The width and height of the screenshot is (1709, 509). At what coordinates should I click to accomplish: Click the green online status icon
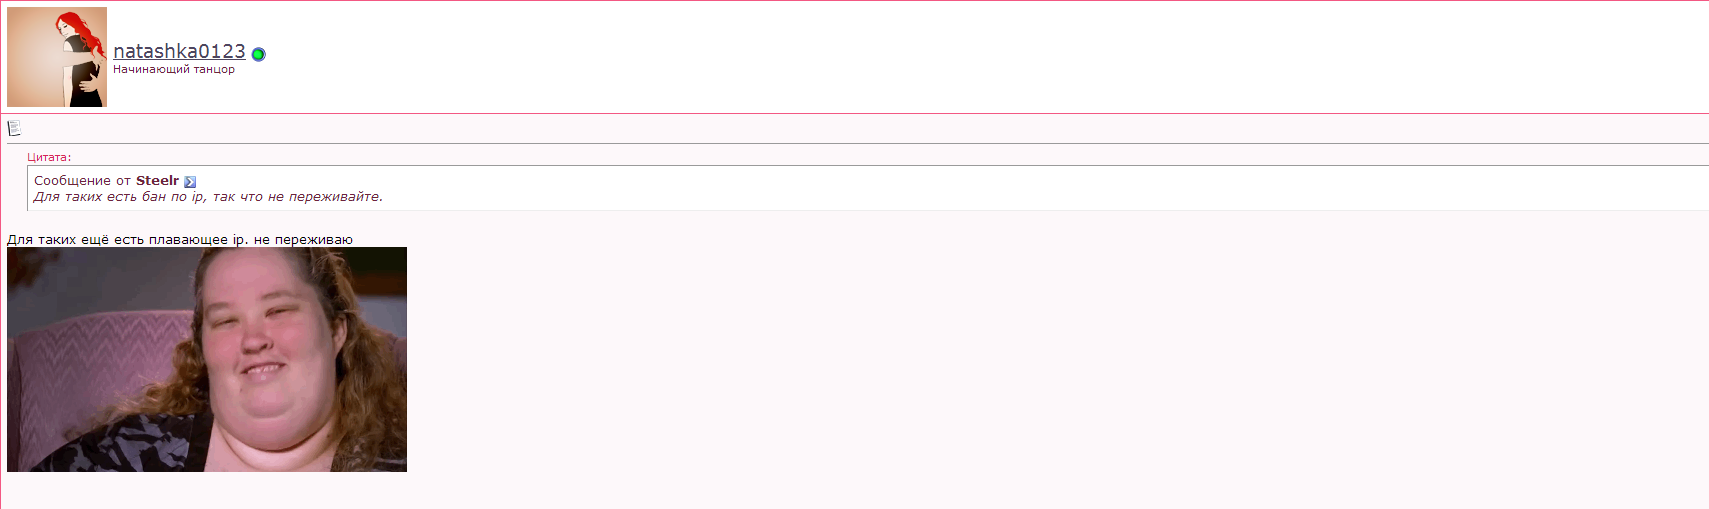(x=258, y=54)
